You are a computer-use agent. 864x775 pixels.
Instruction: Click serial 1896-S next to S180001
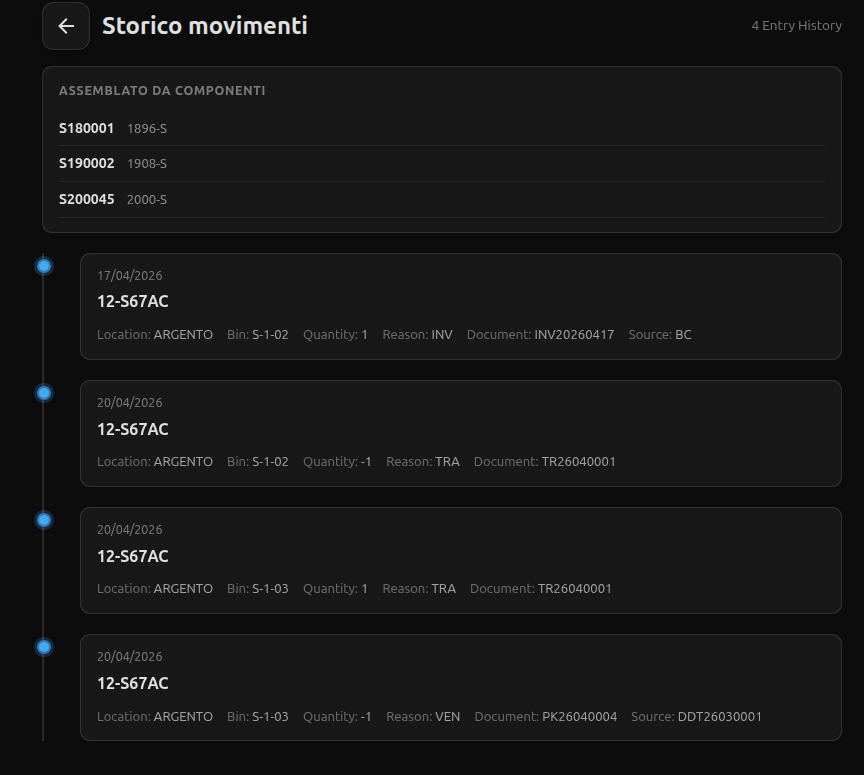coord(147,128)
